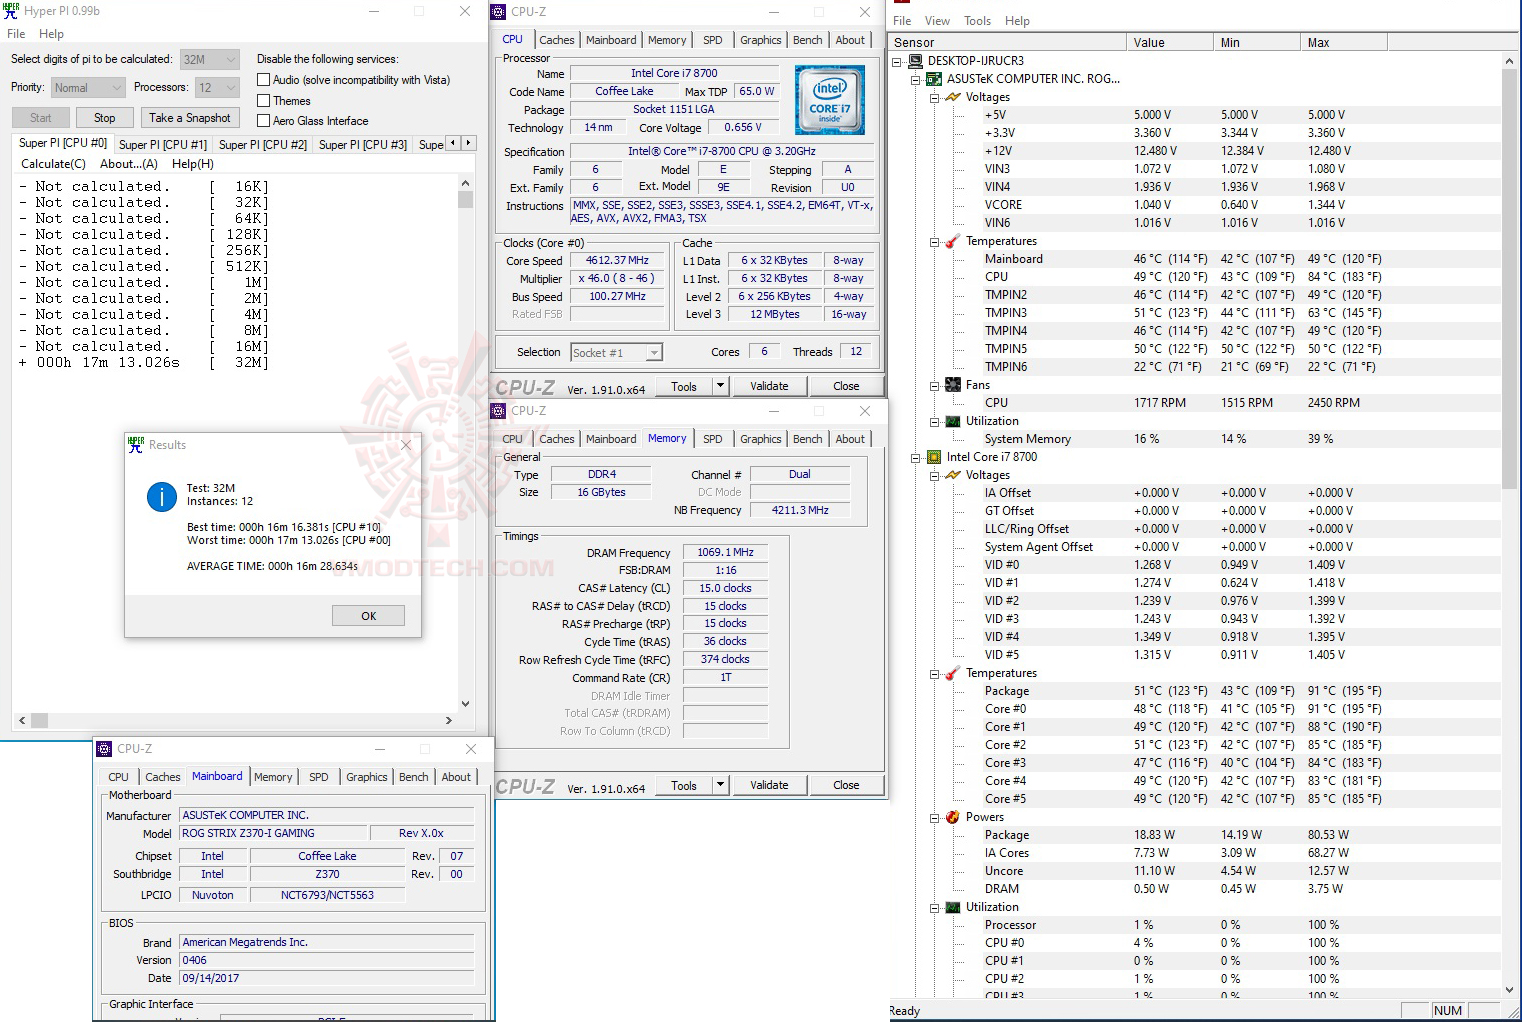
Task: Click the Value column header in sensor list
Action: click(x=1169, y=42)
